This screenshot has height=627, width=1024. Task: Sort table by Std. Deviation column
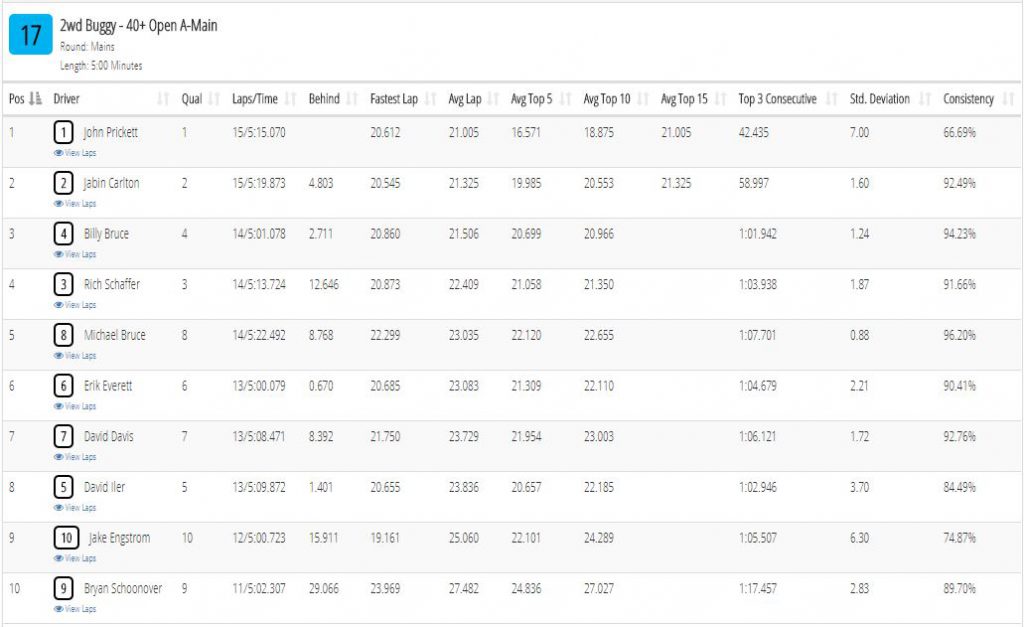pos(925,99)
